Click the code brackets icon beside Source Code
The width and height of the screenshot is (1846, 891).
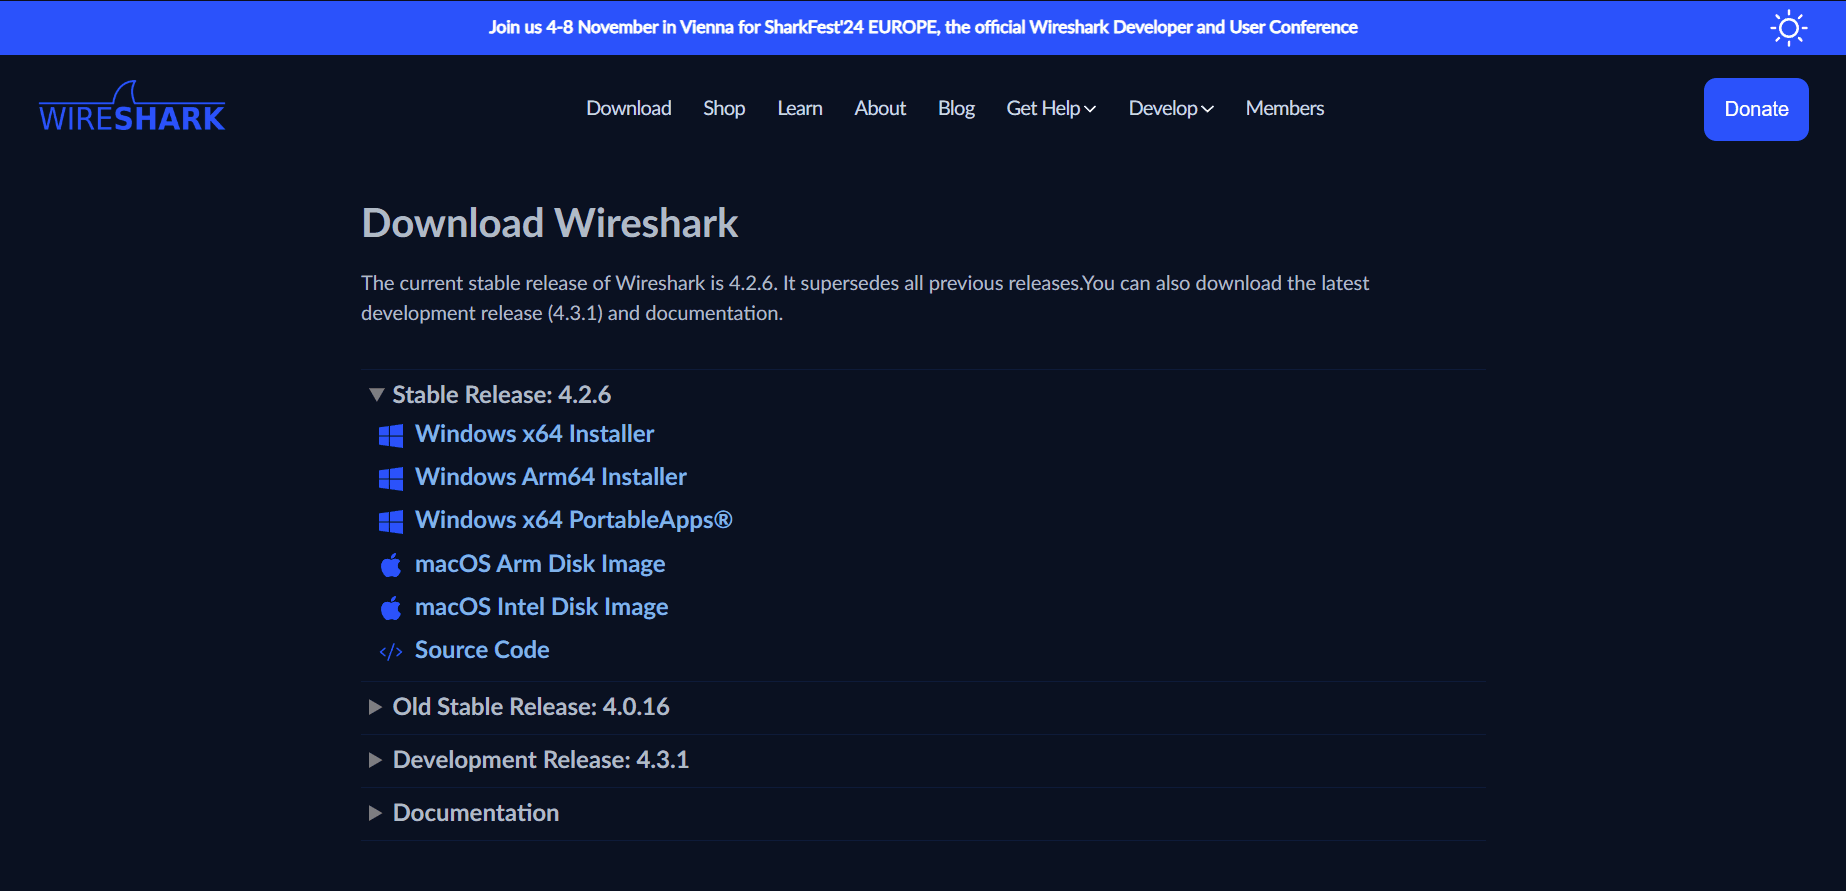[x=391, y=652]
